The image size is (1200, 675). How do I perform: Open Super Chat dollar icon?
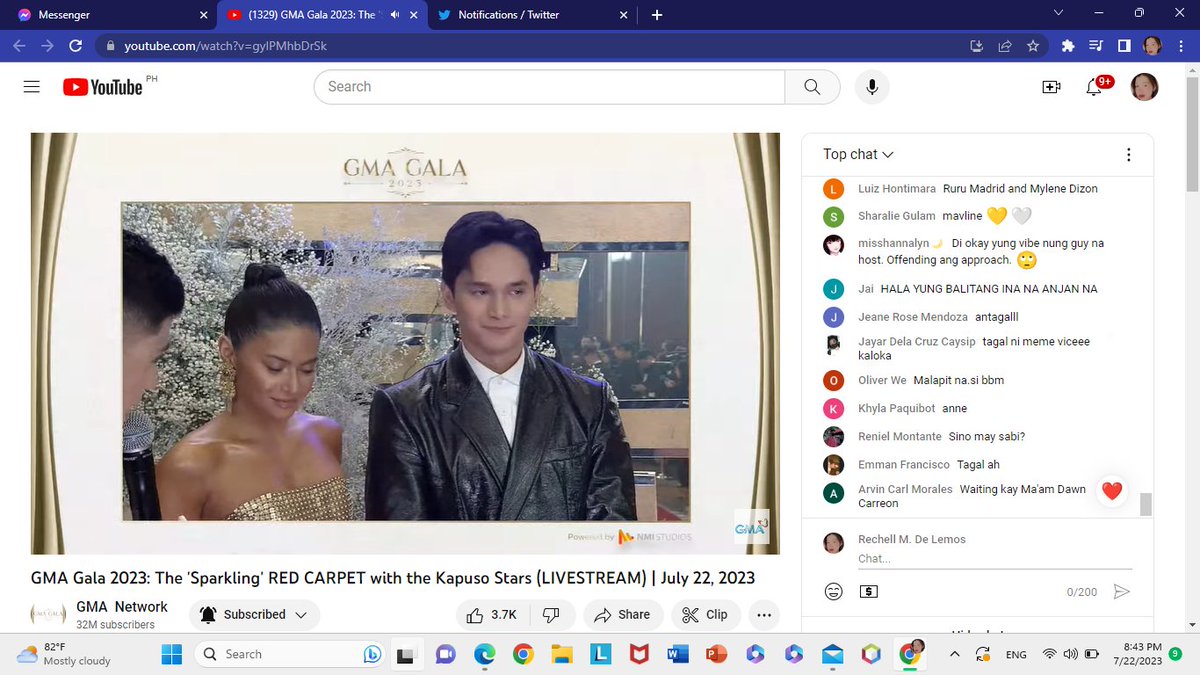point(869,591)
